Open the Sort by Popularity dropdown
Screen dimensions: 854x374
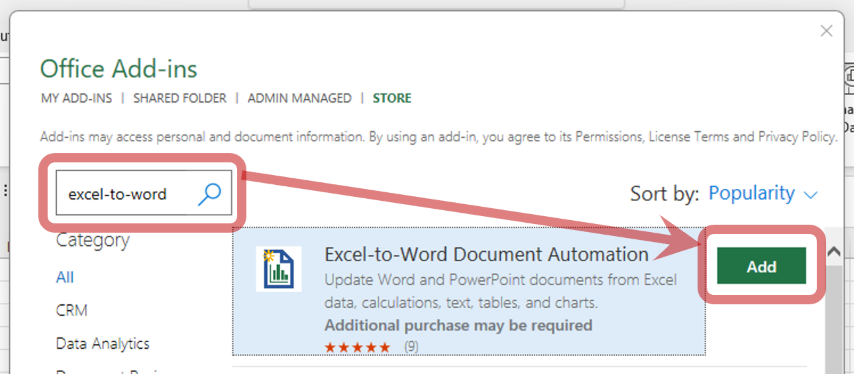[763, 193]
